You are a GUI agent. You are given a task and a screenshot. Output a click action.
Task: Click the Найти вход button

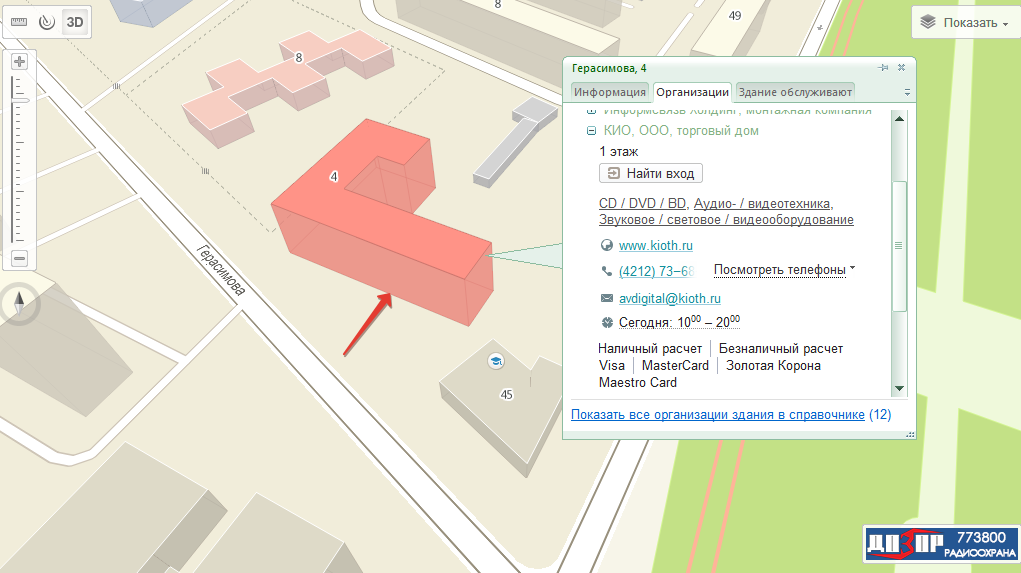click(651, 173)
